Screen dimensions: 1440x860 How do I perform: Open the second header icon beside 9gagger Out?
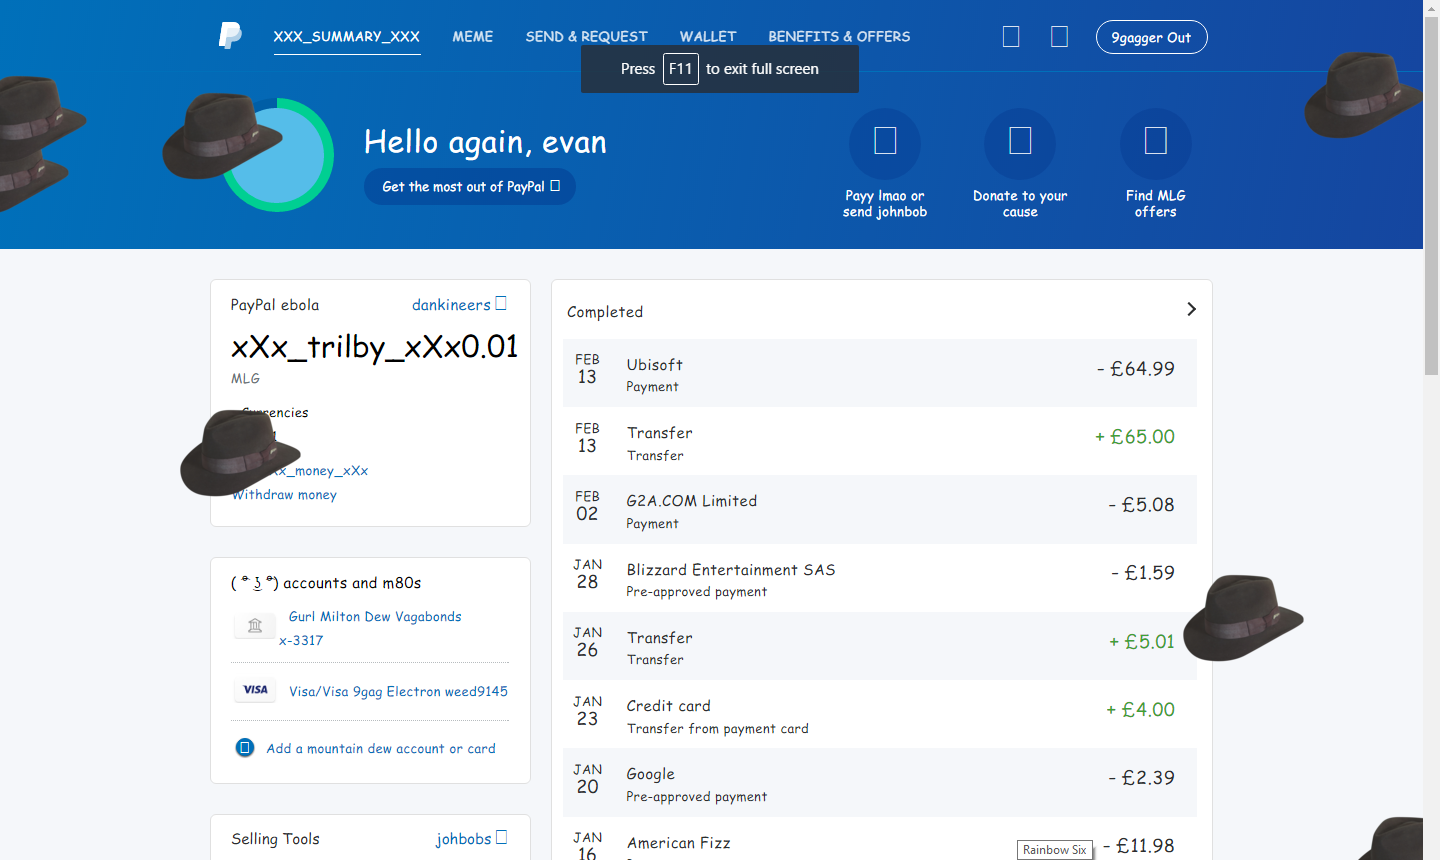click(x=1060, y=37)
